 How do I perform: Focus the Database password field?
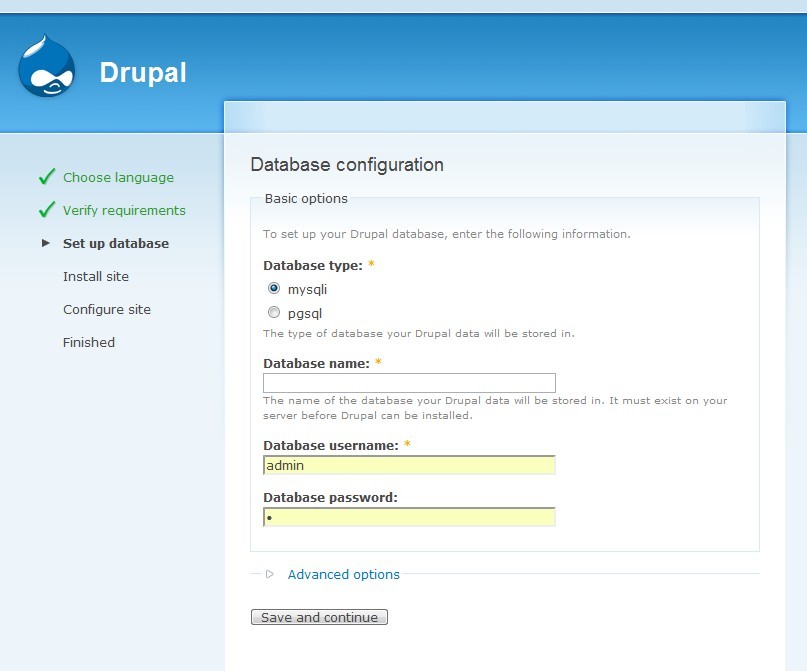click(409, 517)
